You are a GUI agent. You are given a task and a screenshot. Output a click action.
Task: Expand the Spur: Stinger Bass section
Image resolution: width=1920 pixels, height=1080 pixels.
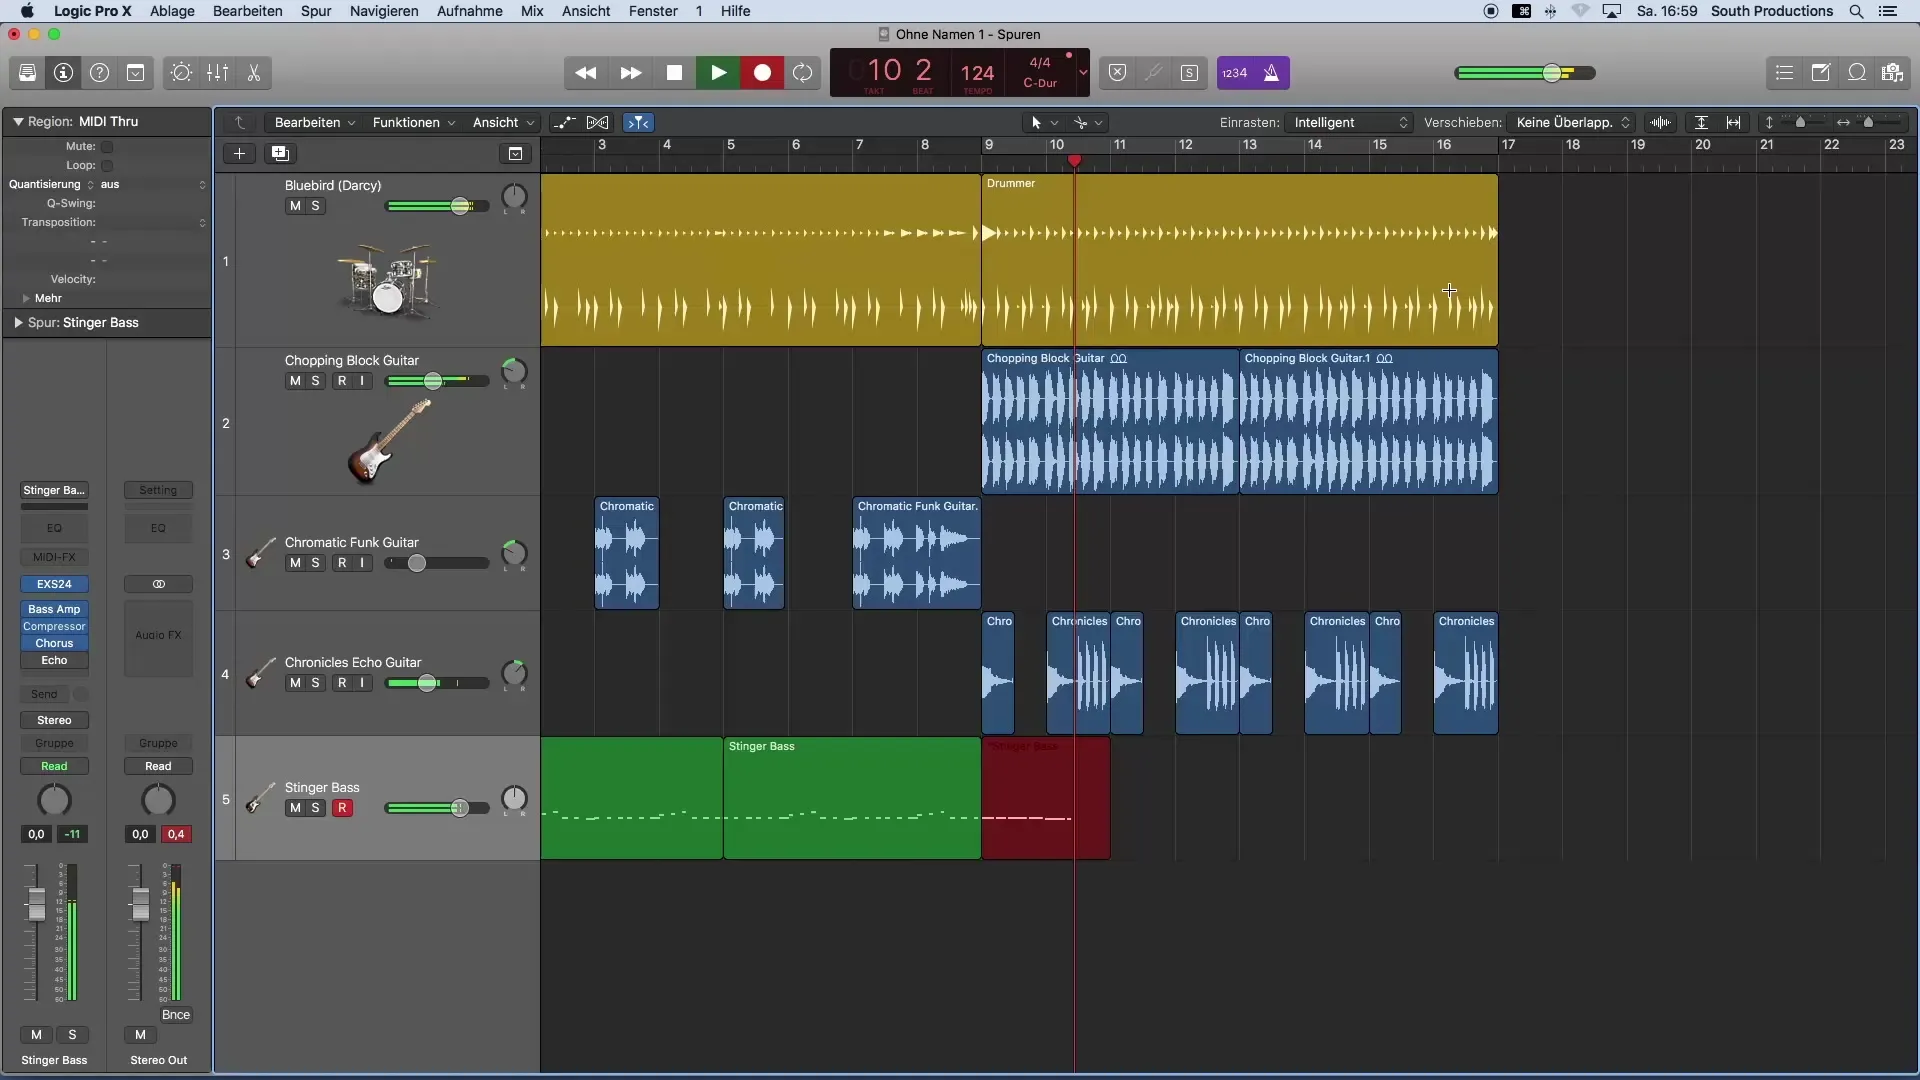(x=18, y=323)
